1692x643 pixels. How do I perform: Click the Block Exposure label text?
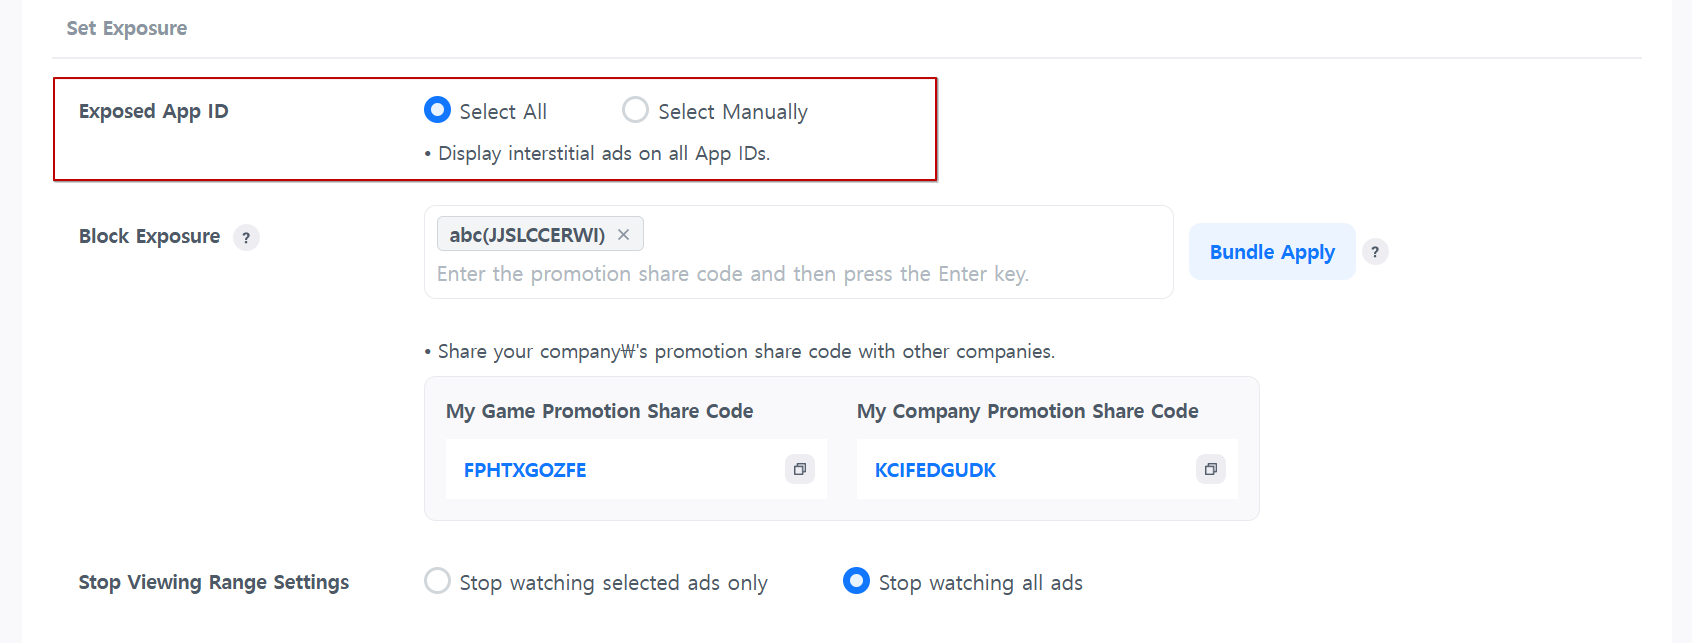tap(149, 237)
